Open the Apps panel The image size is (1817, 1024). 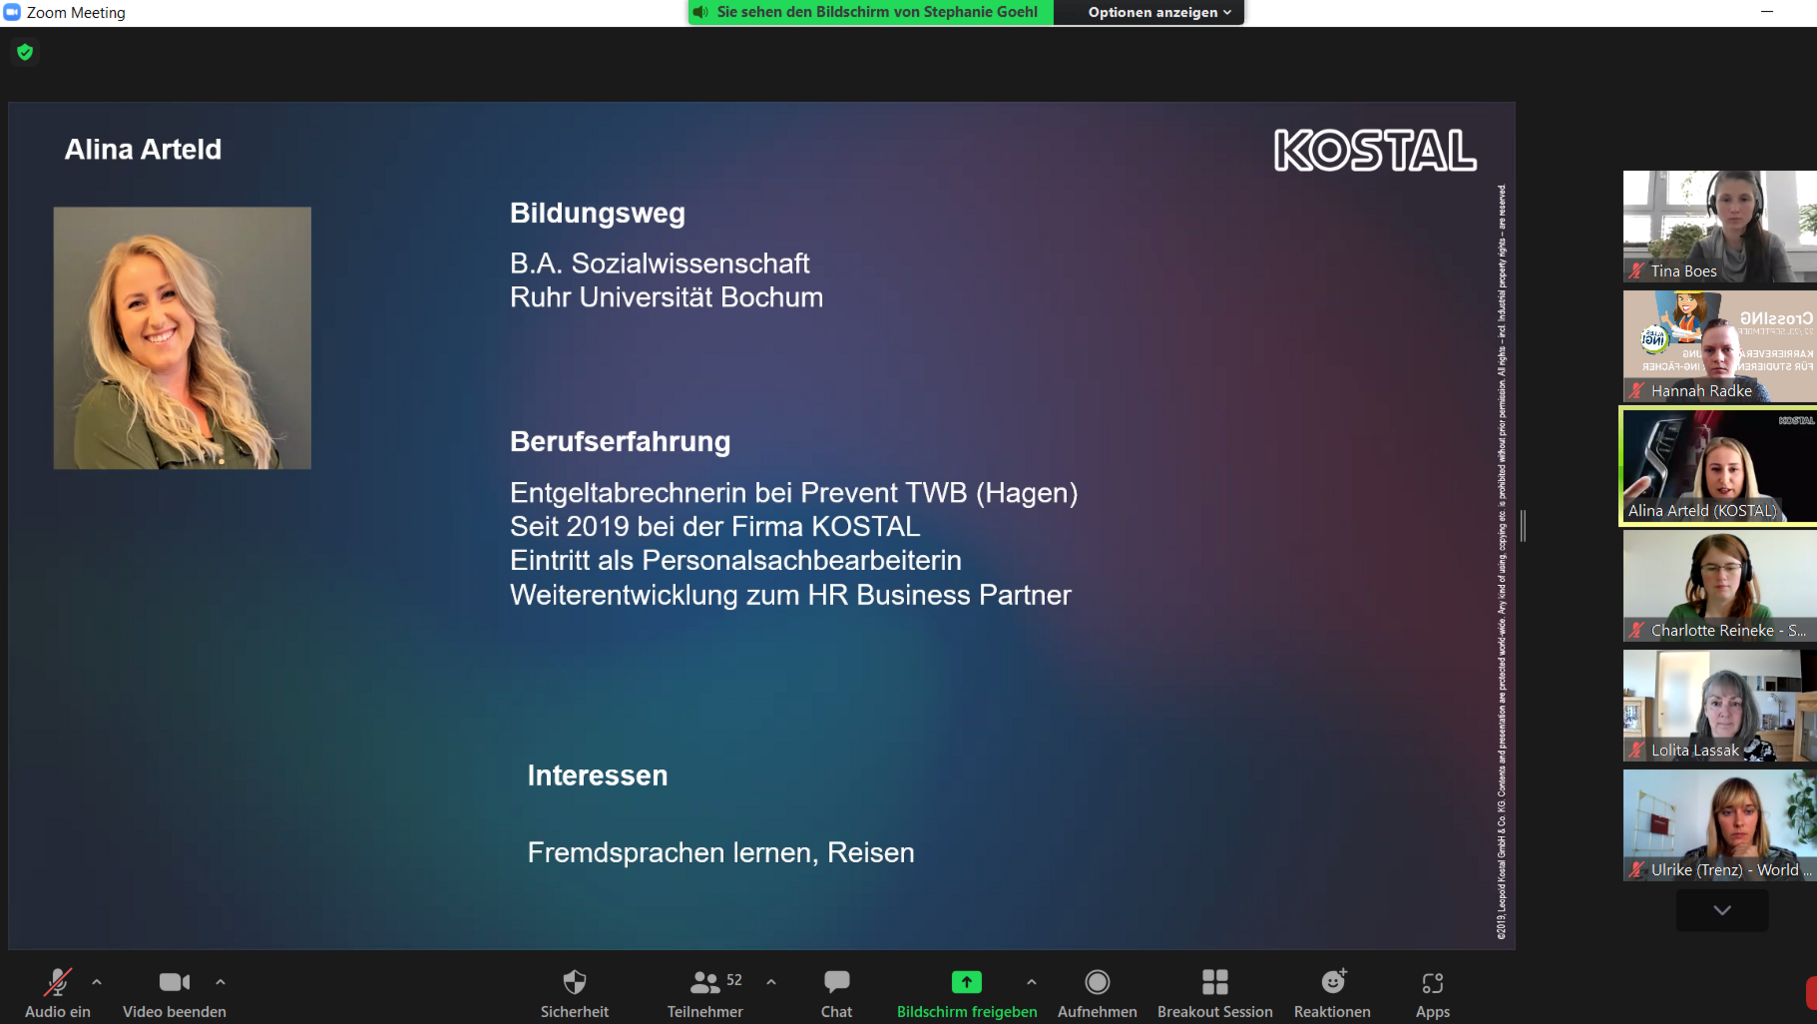1432,983
